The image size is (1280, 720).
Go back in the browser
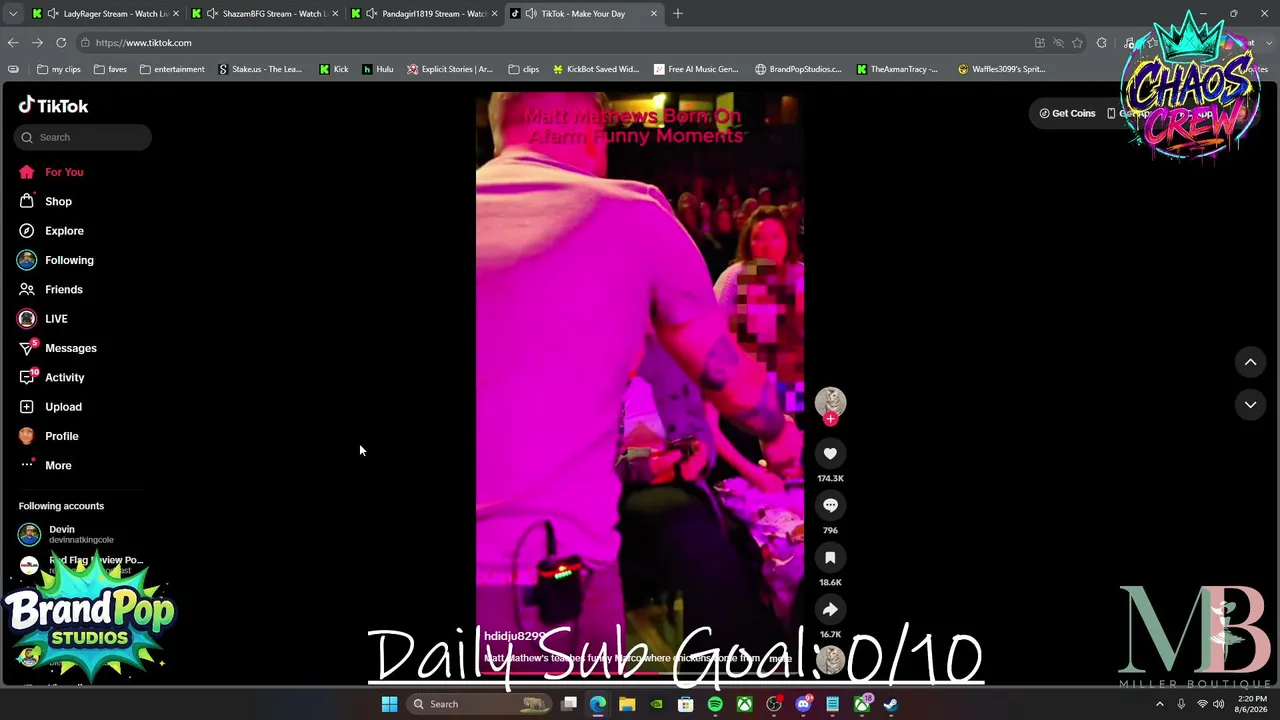pyautogui.click(x=13, y=43)
